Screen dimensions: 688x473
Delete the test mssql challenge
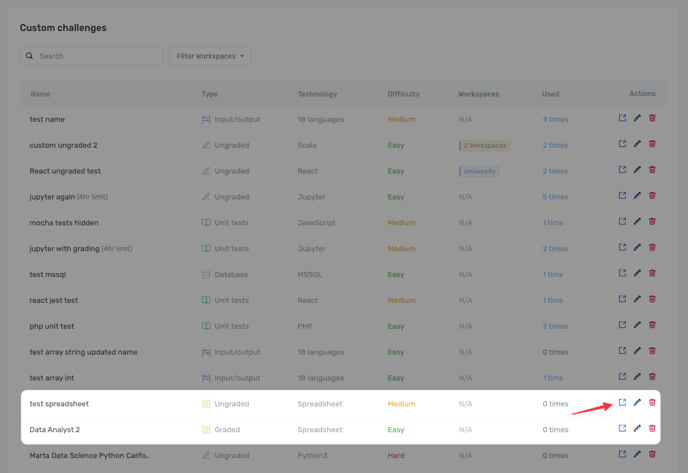click(652, 274)
